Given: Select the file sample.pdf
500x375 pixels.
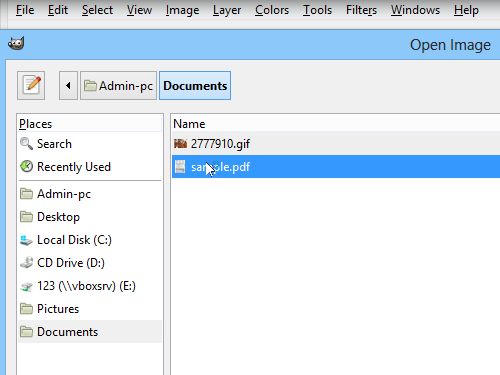Looking at the screenshot, I should (x=336, y=167).
